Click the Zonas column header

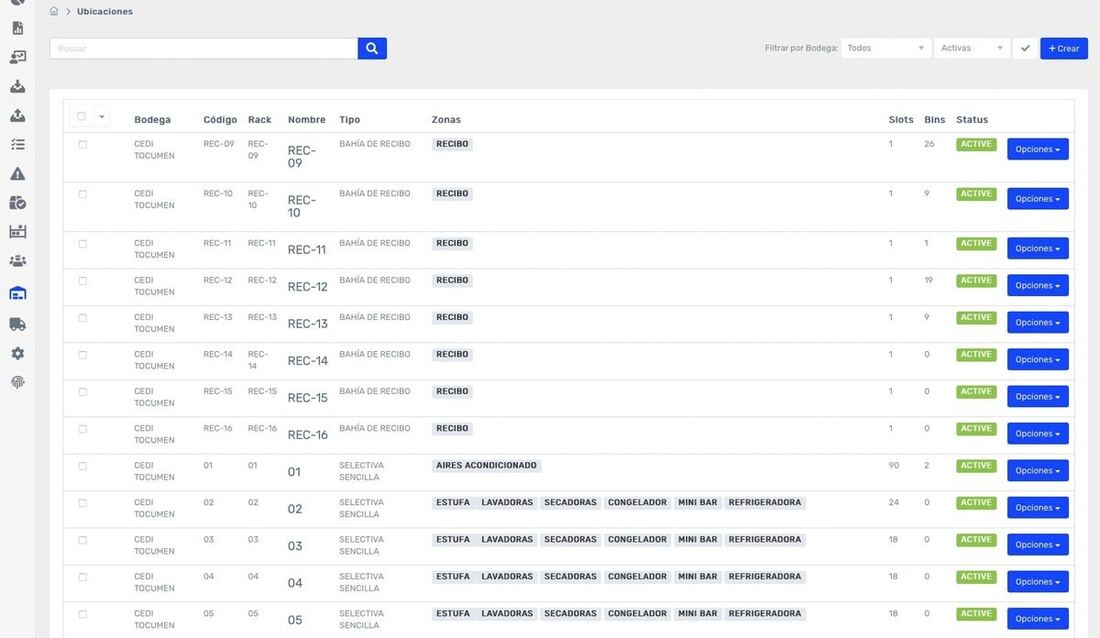point(446,120)
